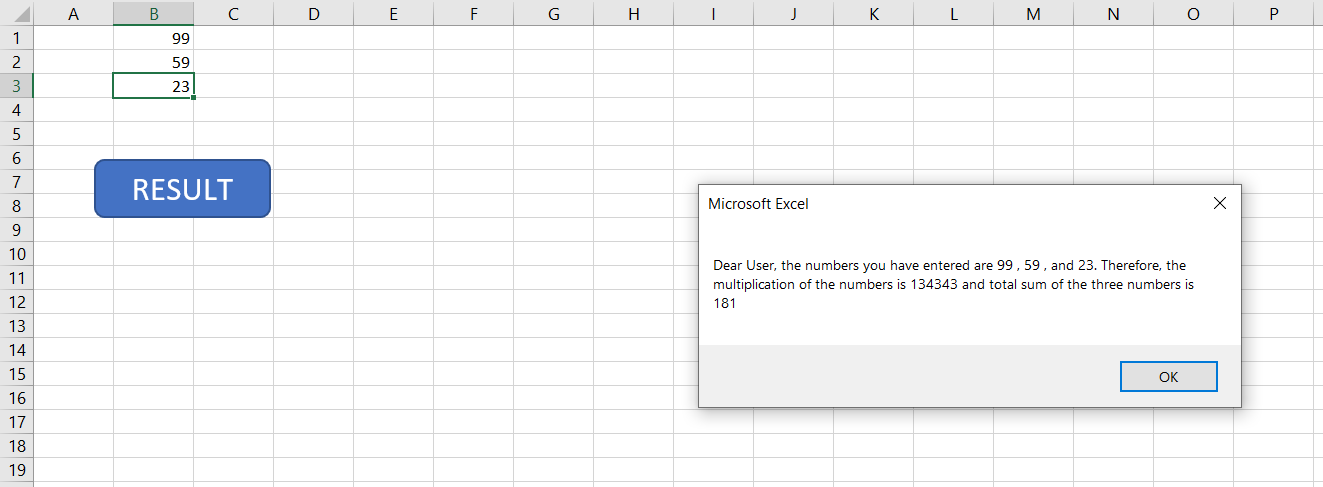1323x487 pixels.
Task: Select column A header
Action: point(73,14)
